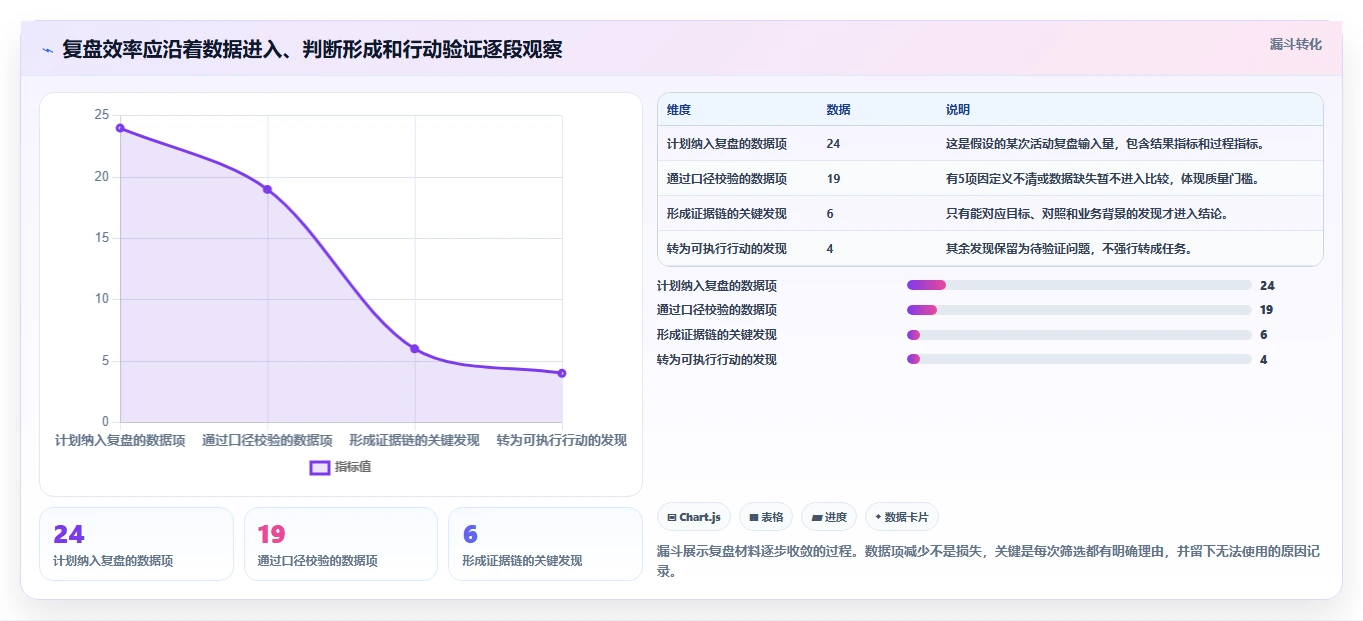Click x-axis label 转为可执行行动的发现
This screenshot has width=1363, height=621.
click(x=562, y=440)
